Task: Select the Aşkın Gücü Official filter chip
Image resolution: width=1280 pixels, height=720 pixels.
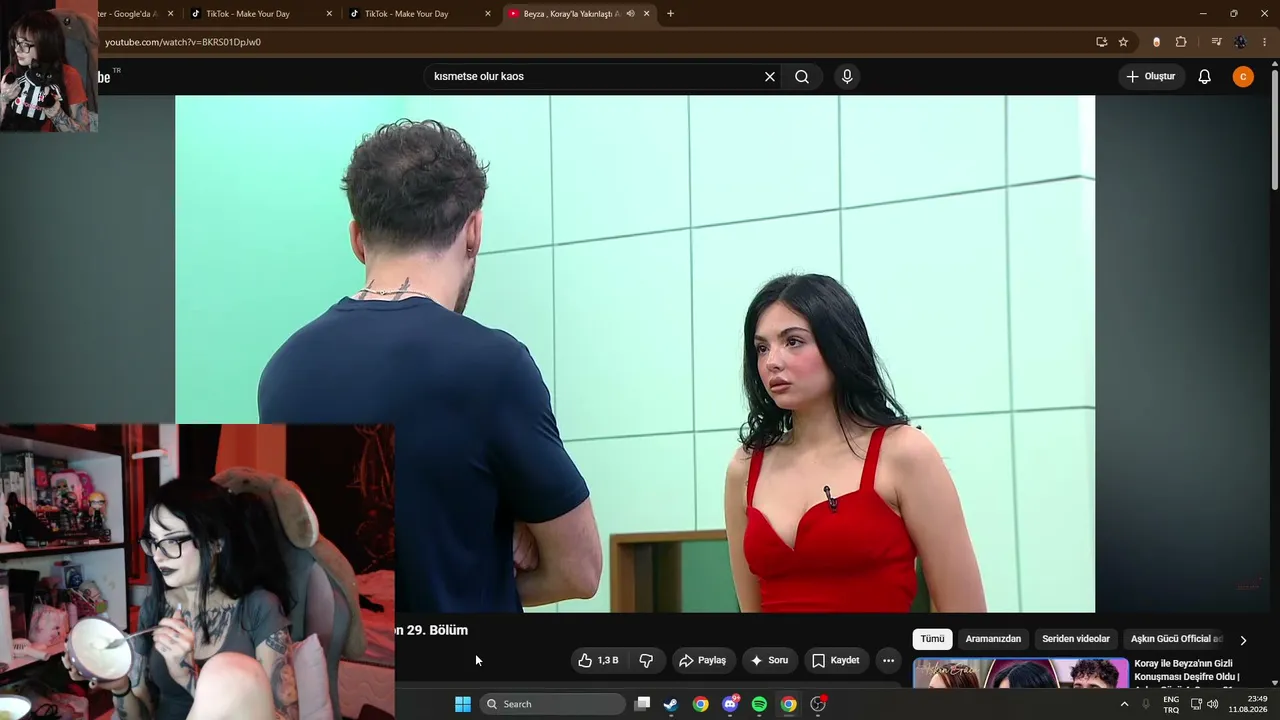Action: tap(1176, 639)
